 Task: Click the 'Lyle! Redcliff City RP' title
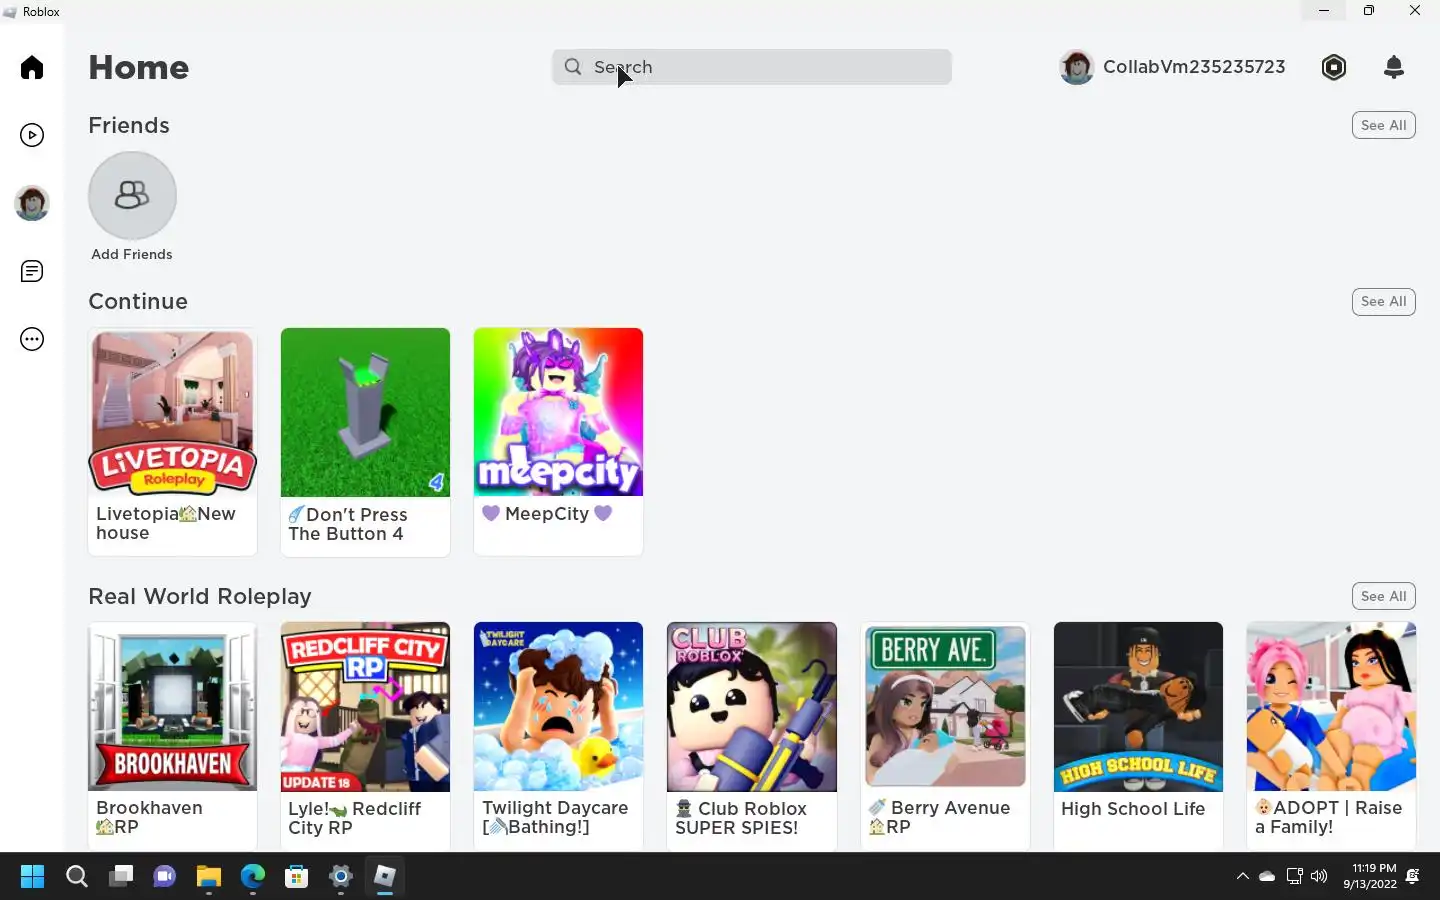coord(354,818)
